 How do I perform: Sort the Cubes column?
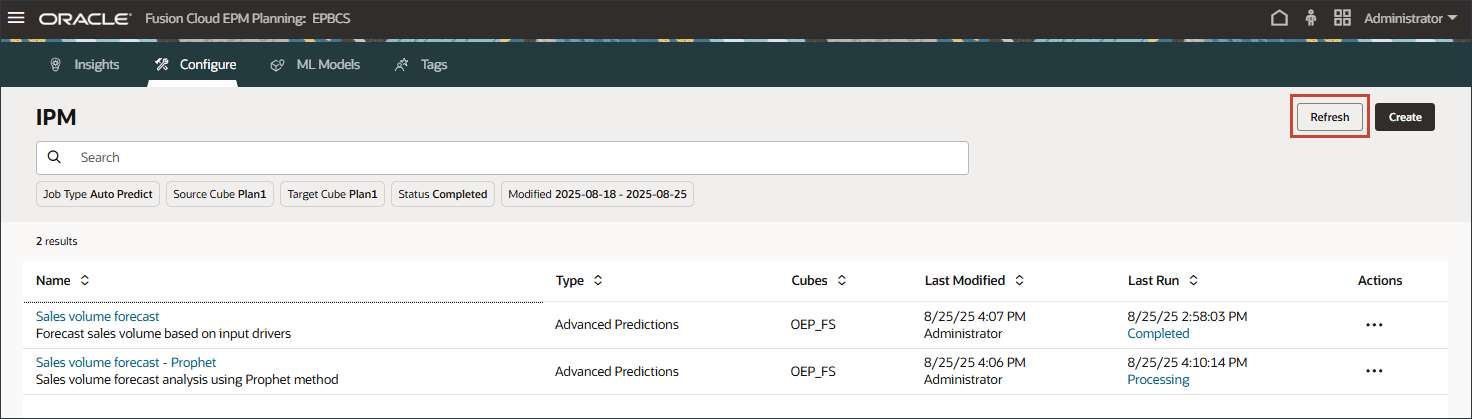(842, 281)
